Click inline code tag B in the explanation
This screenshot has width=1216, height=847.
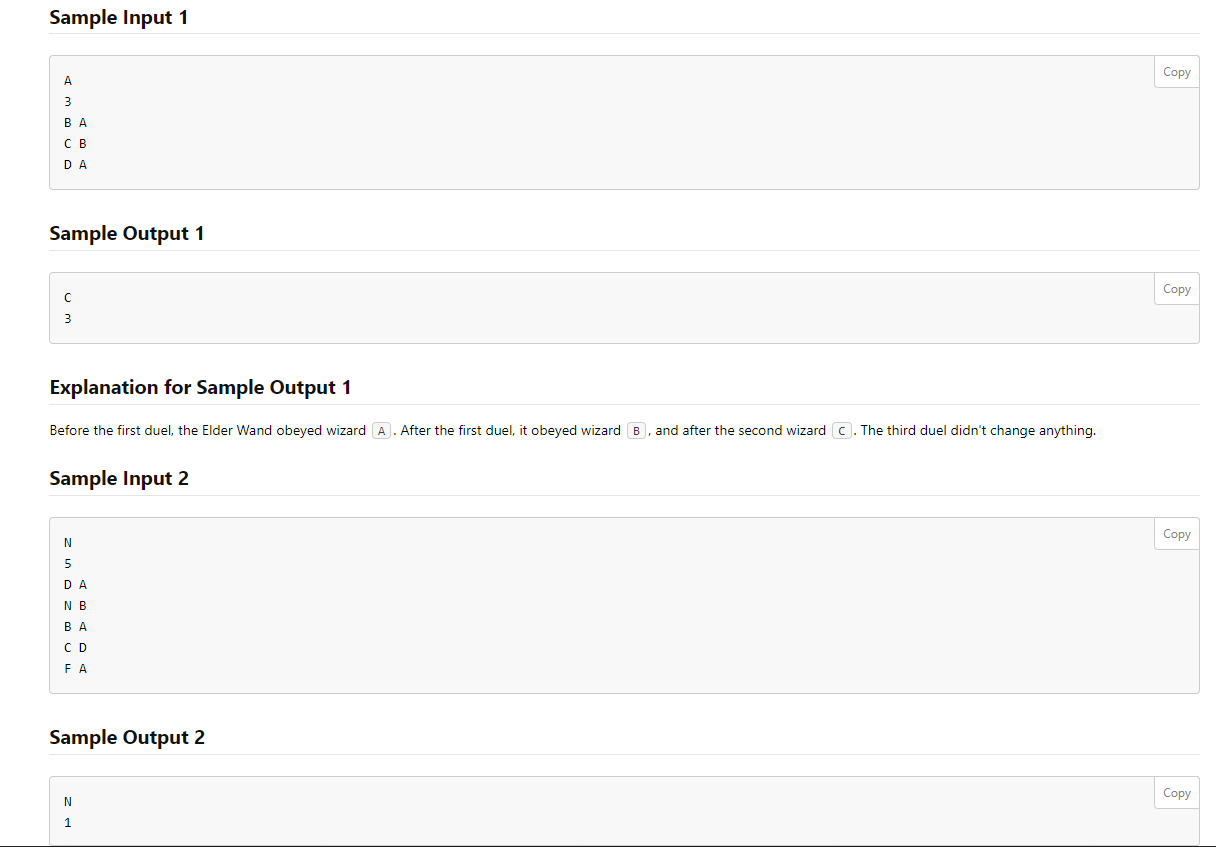636,431
